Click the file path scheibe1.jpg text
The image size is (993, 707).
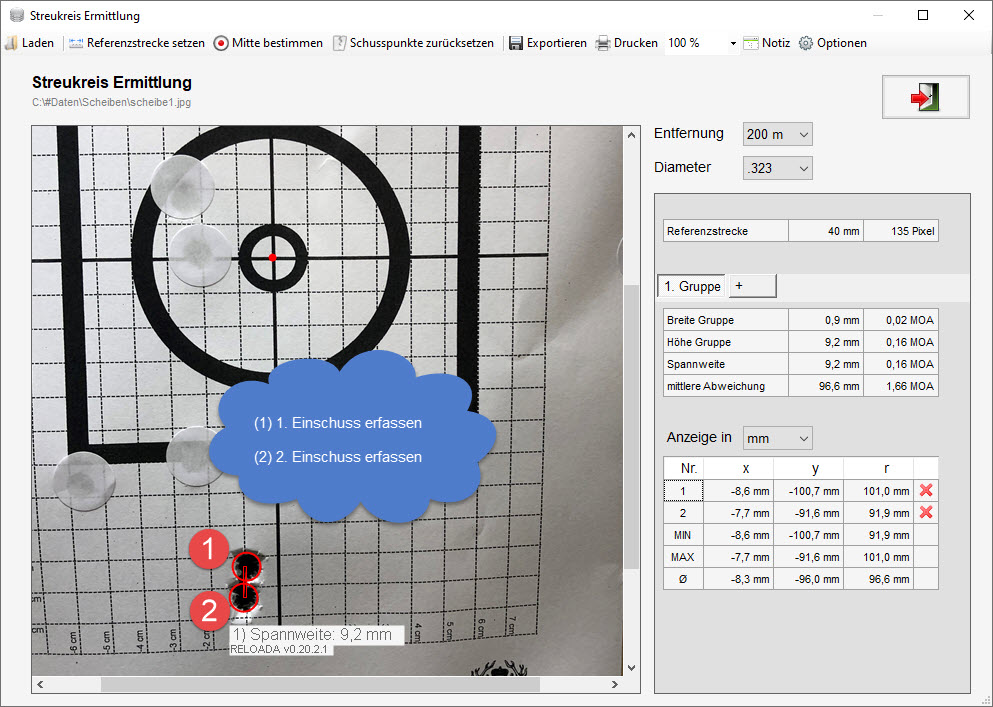click(111, 102)
